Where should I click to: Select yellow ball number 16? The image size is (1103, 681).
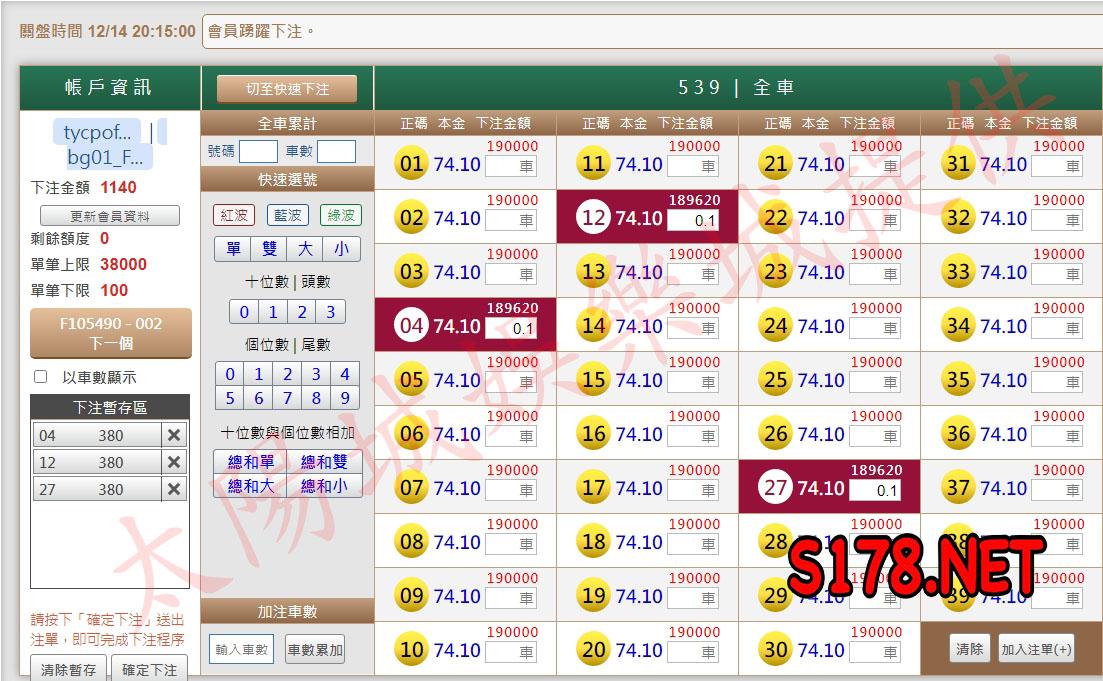(x=594, y=434)
